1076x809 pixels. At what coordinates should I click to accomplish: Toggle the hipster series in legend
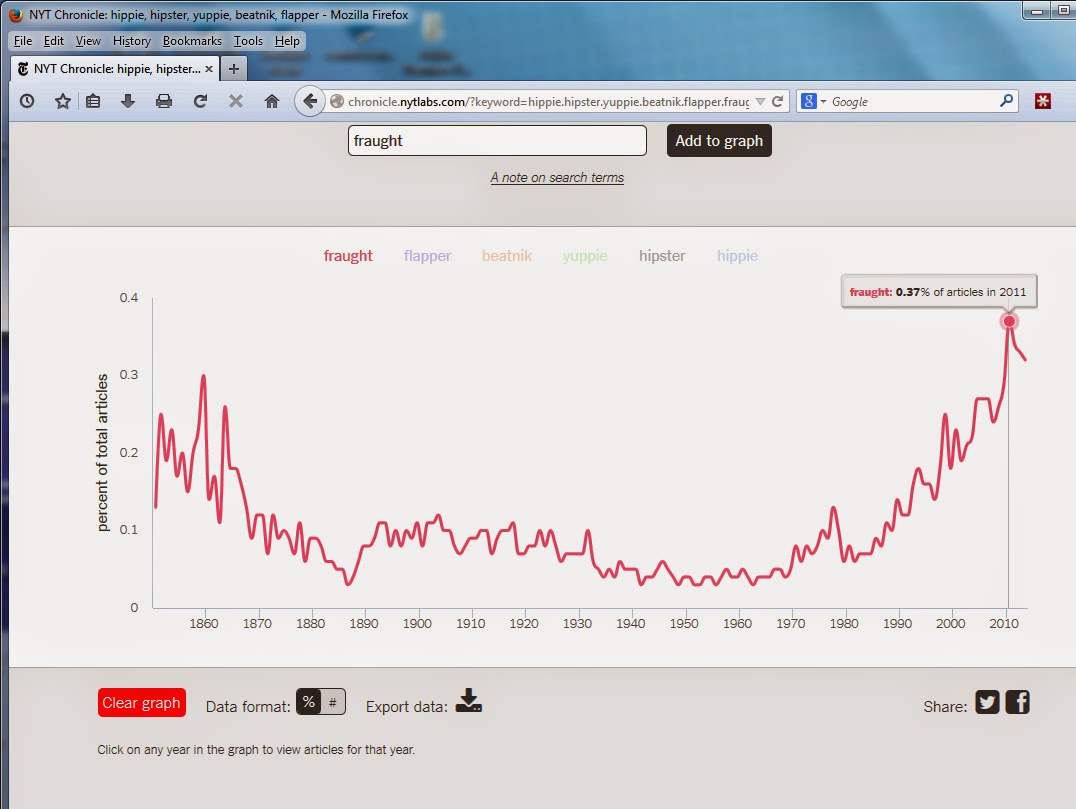coord(662,256)
